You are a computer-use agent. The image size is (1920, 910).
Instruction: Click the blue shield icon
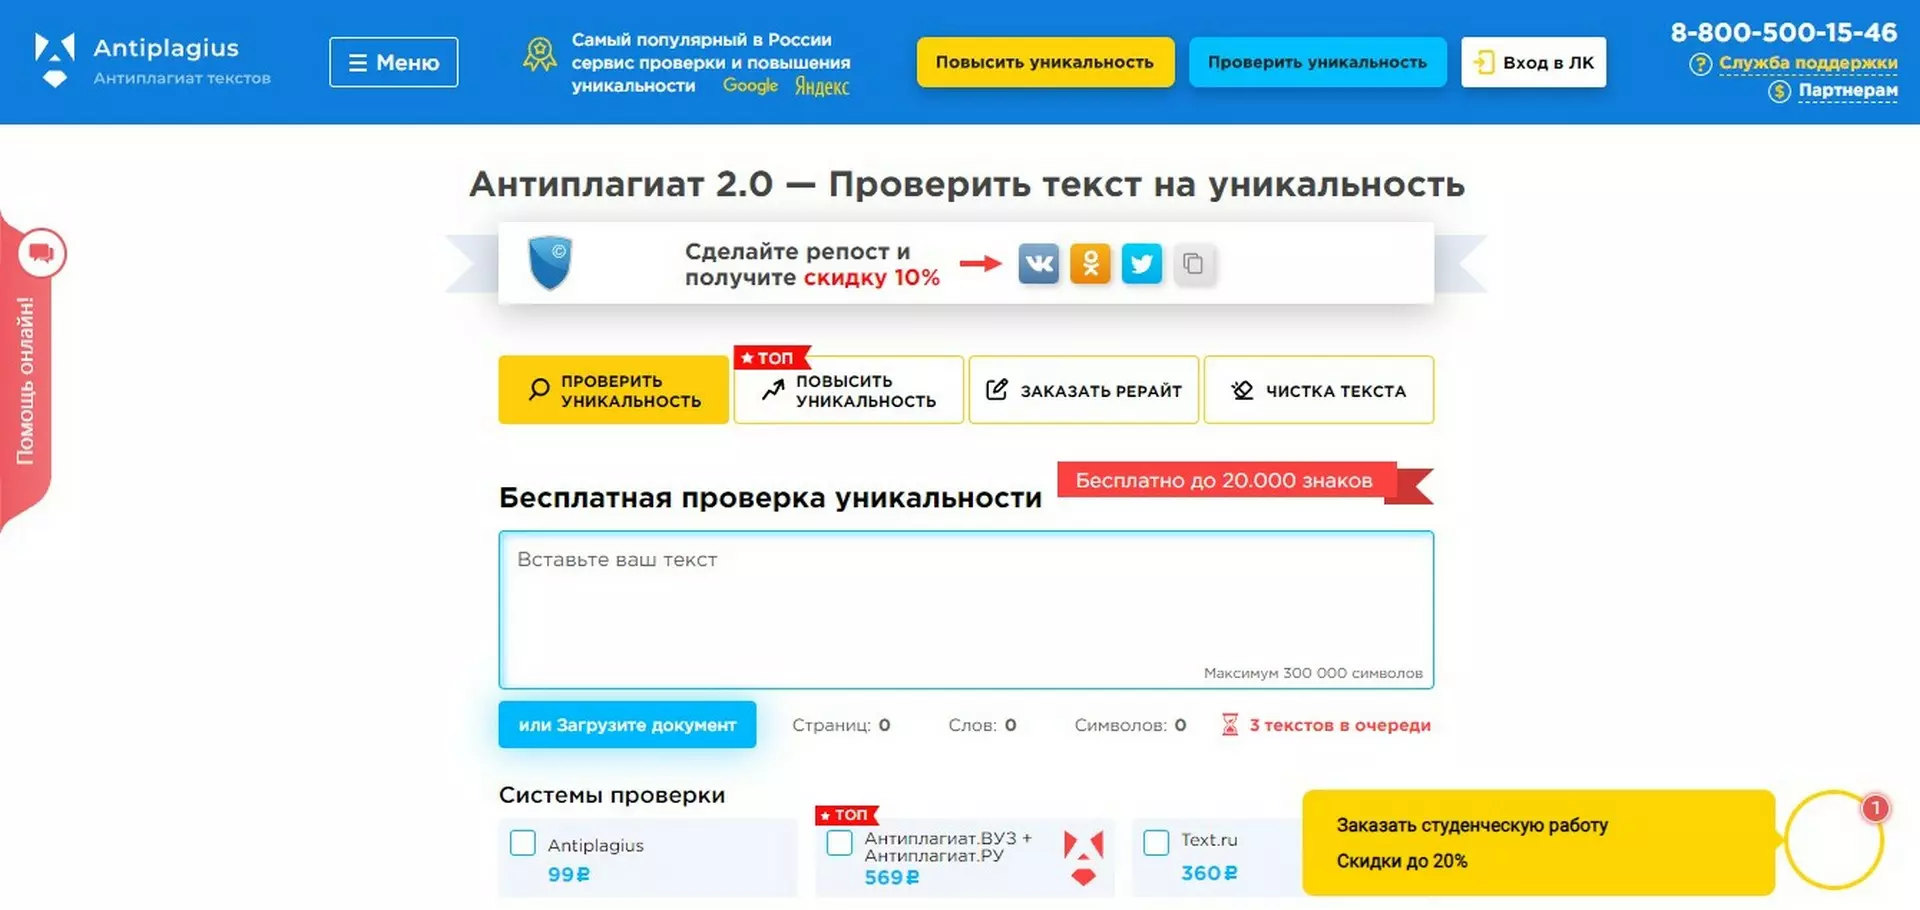[x=549, y=262]
